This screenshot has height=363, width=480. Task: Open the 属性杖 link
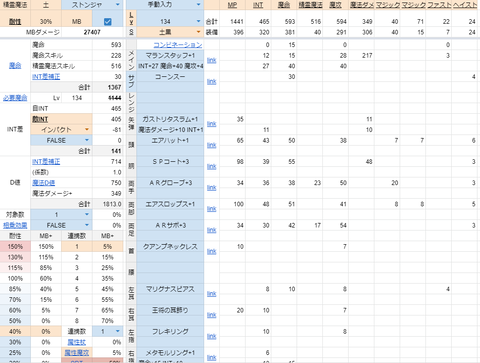[77, 342]
